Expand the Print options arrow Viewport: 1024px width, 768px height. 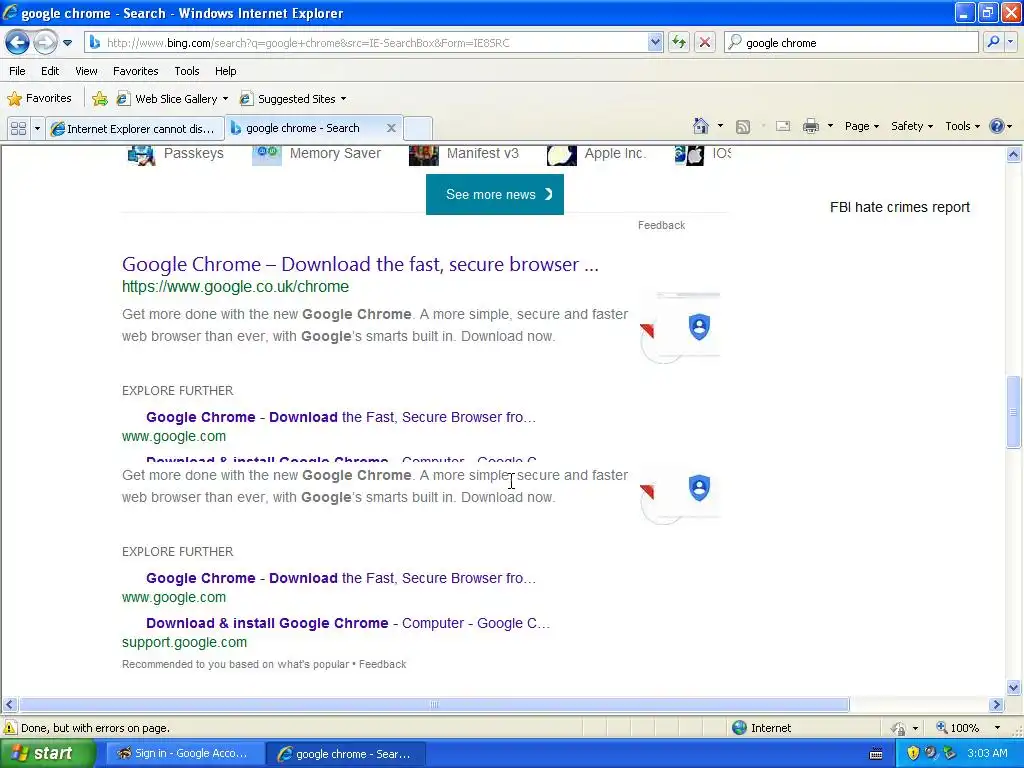click(x=830, y=126)
